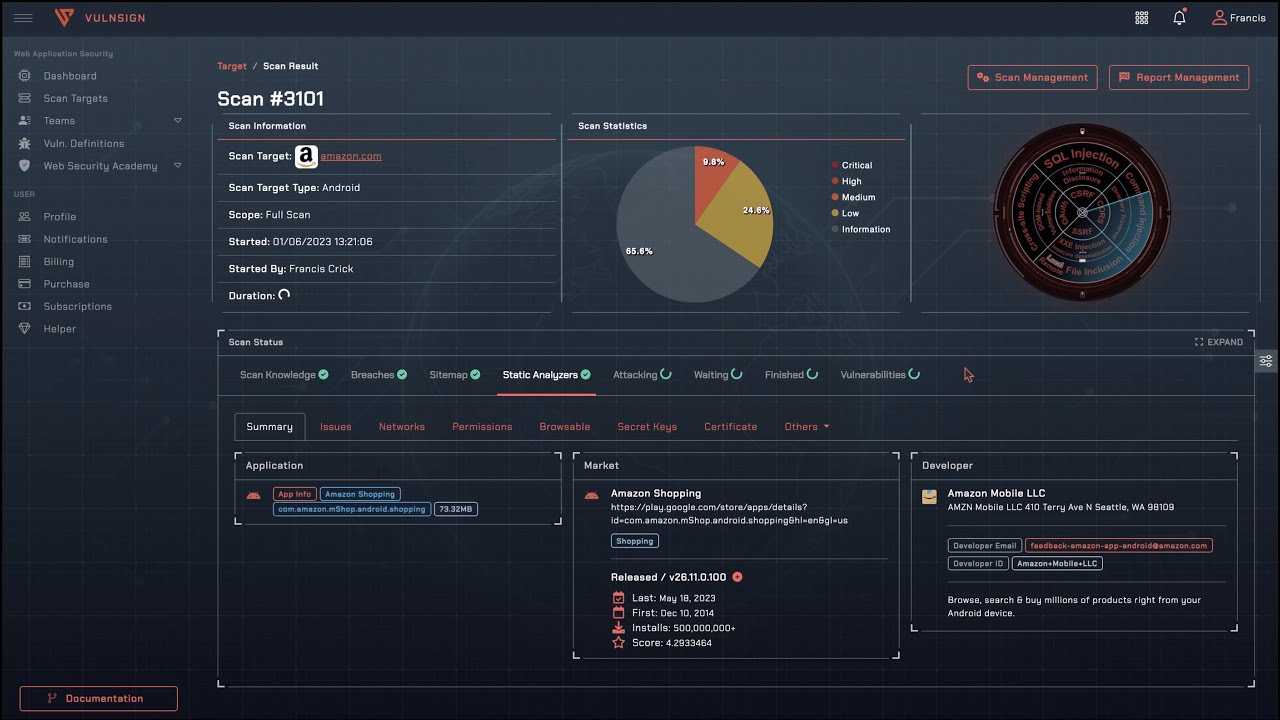This screenshot has width=1280, height=720.
Task: Click the Helper diamond icon
Action: pos(24,329)
